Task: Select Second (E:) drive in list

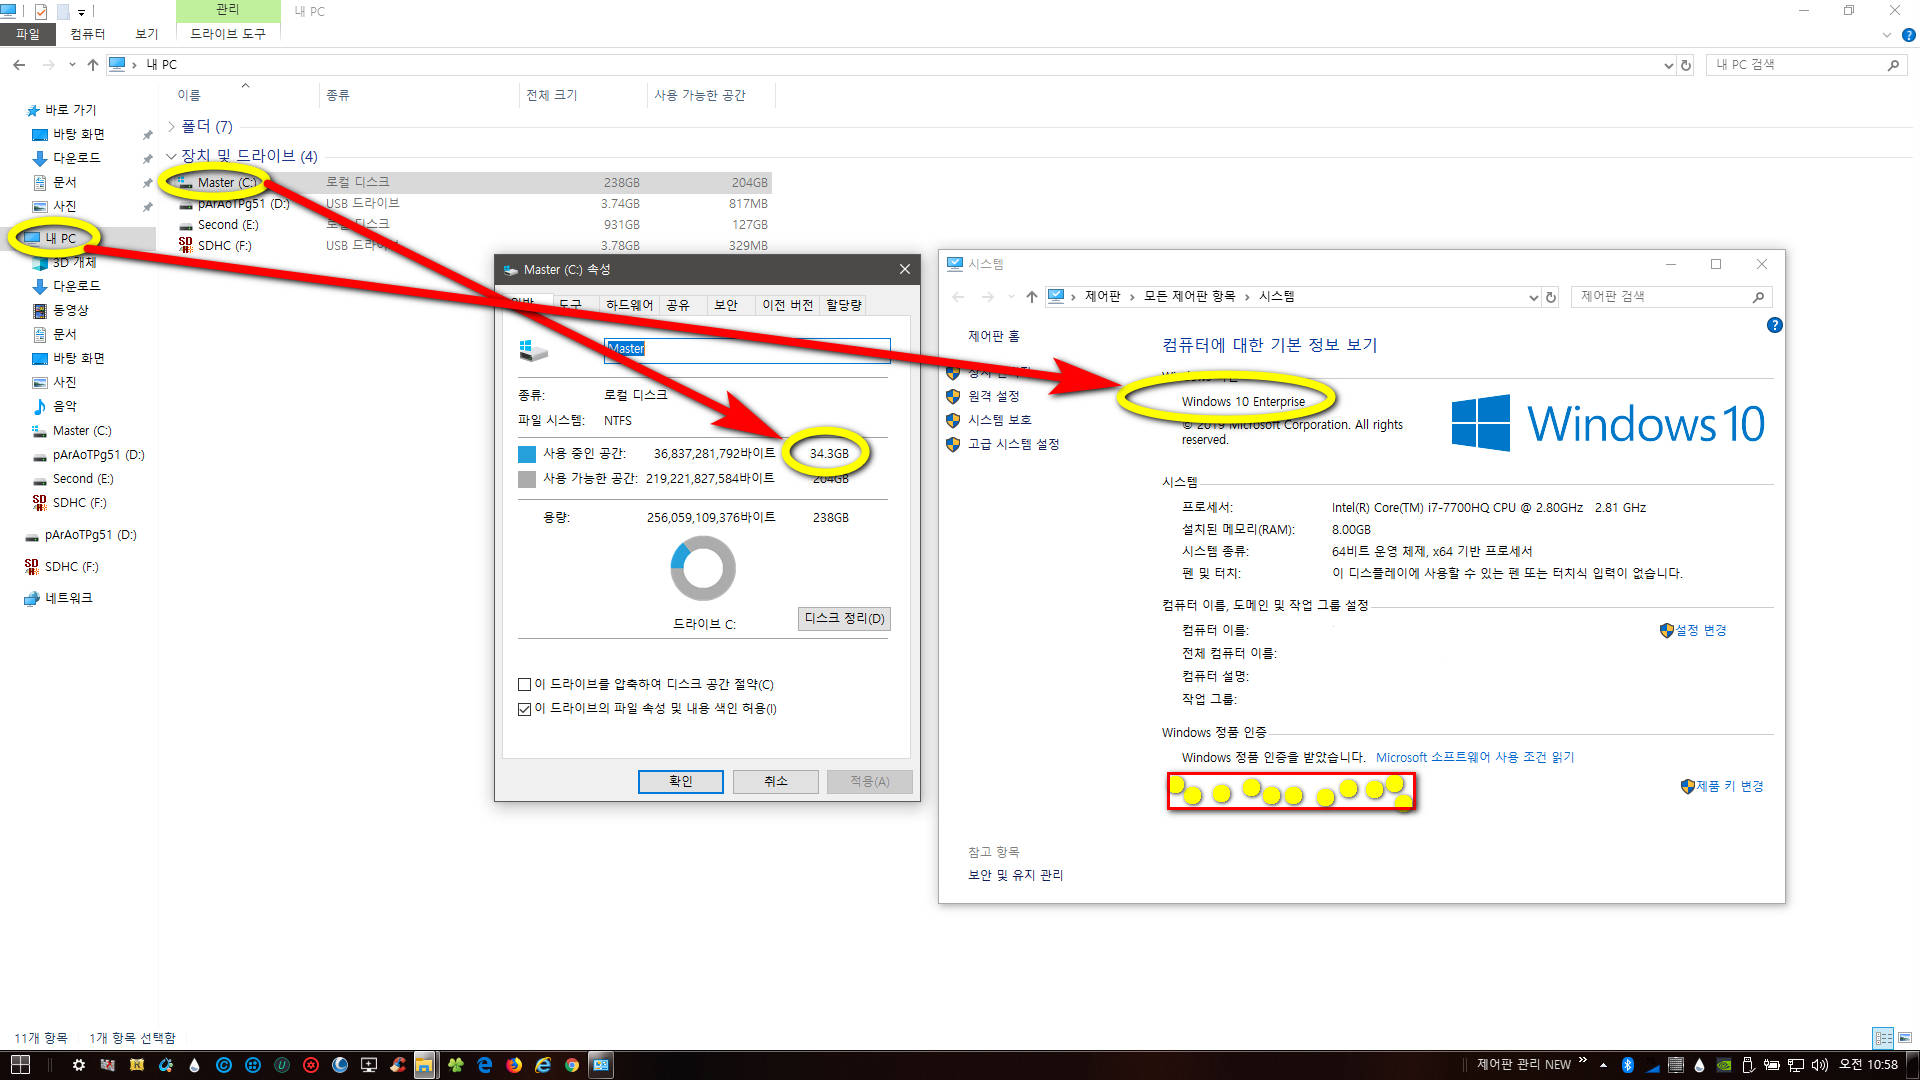Action: click(228, 225)
